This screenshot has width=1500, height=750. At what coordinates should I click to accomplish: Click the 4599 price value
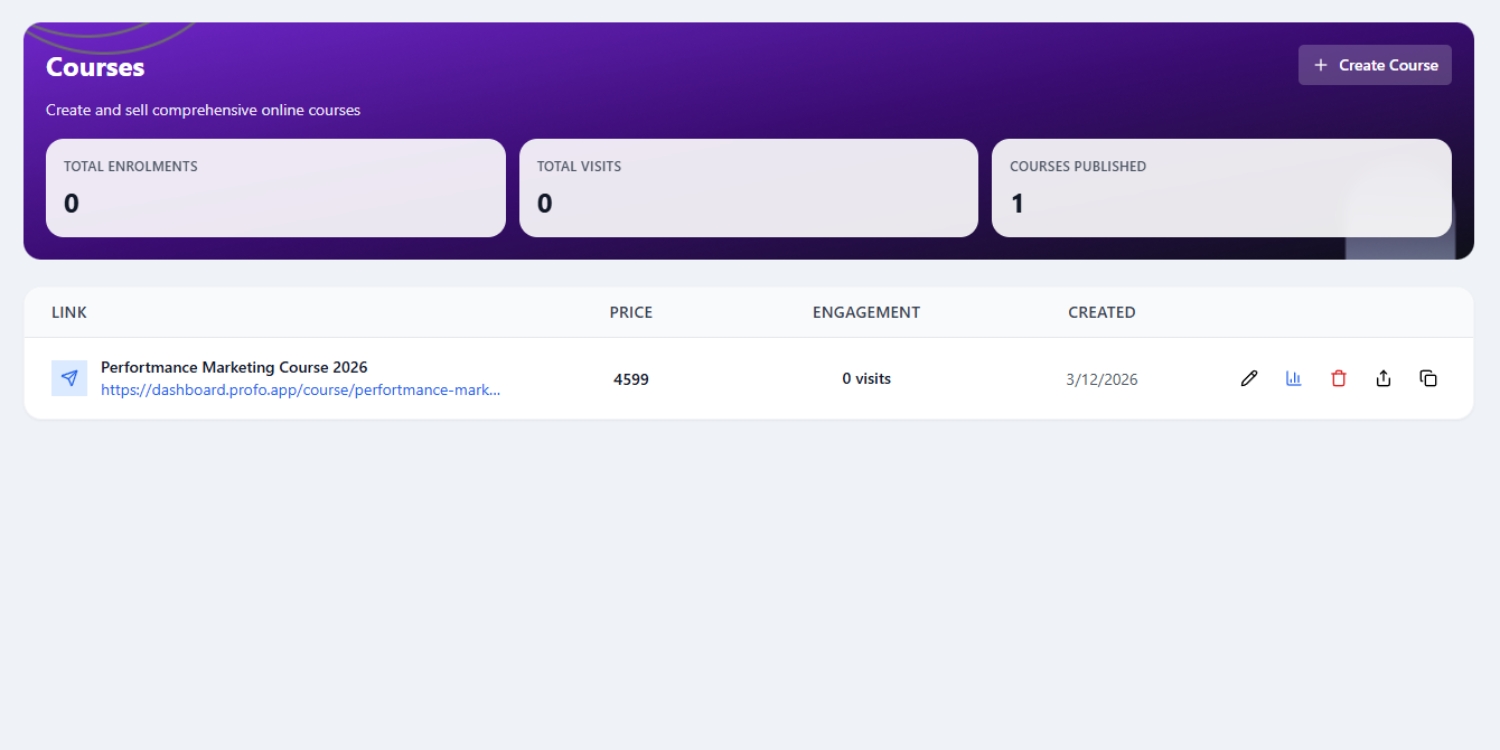(631, 379)
